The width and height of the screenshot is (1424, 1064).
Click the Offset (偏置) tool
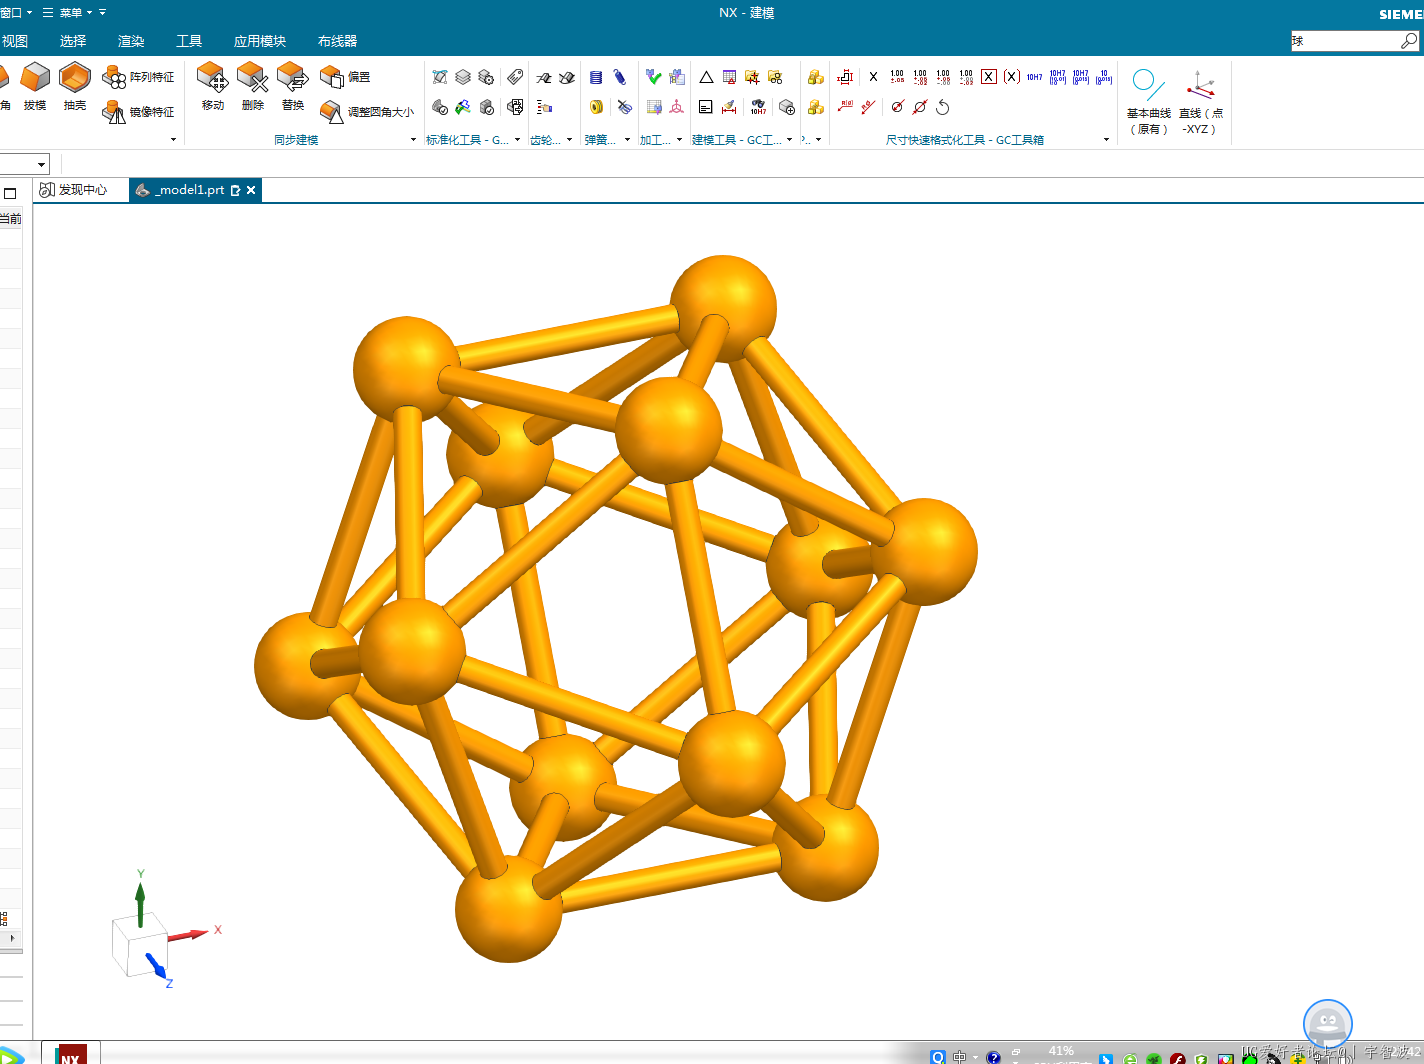345,77
